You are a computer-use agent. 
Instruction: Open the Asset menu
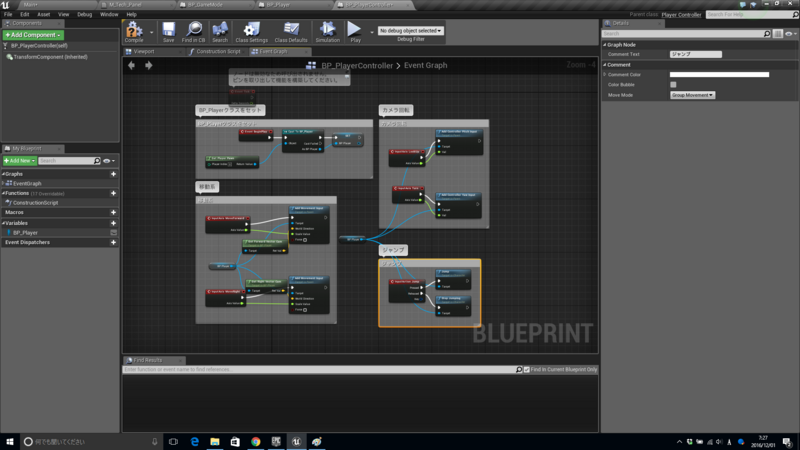point(43,14)
